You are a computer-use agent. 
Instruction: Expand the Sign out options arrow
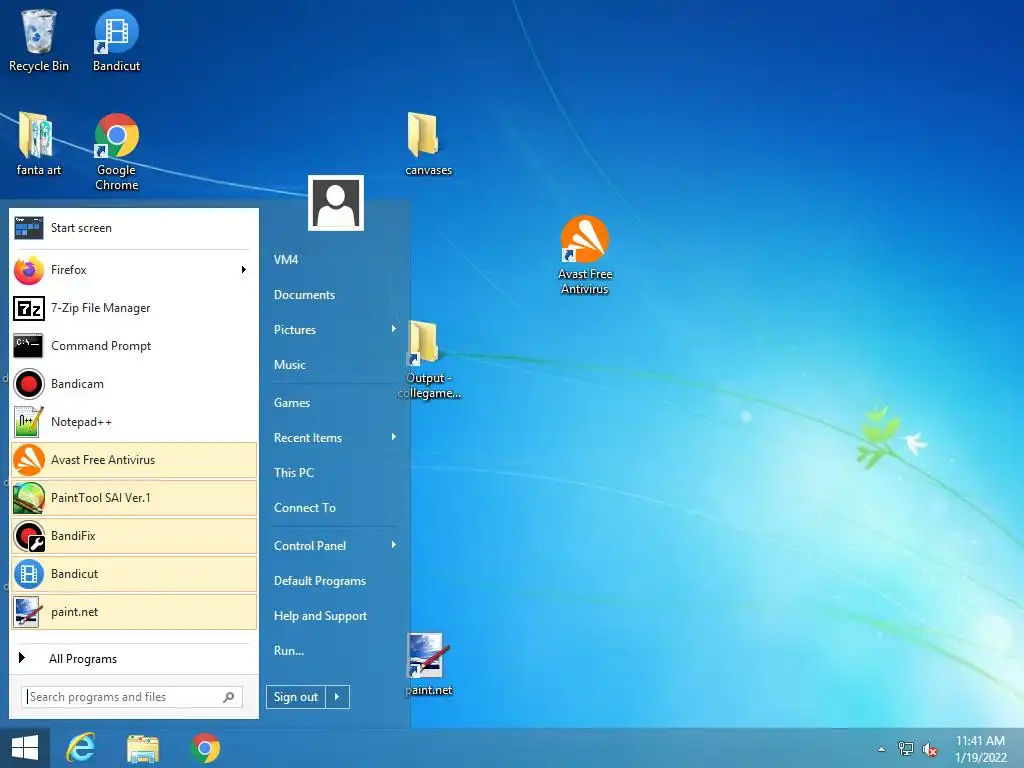(338, 697)
